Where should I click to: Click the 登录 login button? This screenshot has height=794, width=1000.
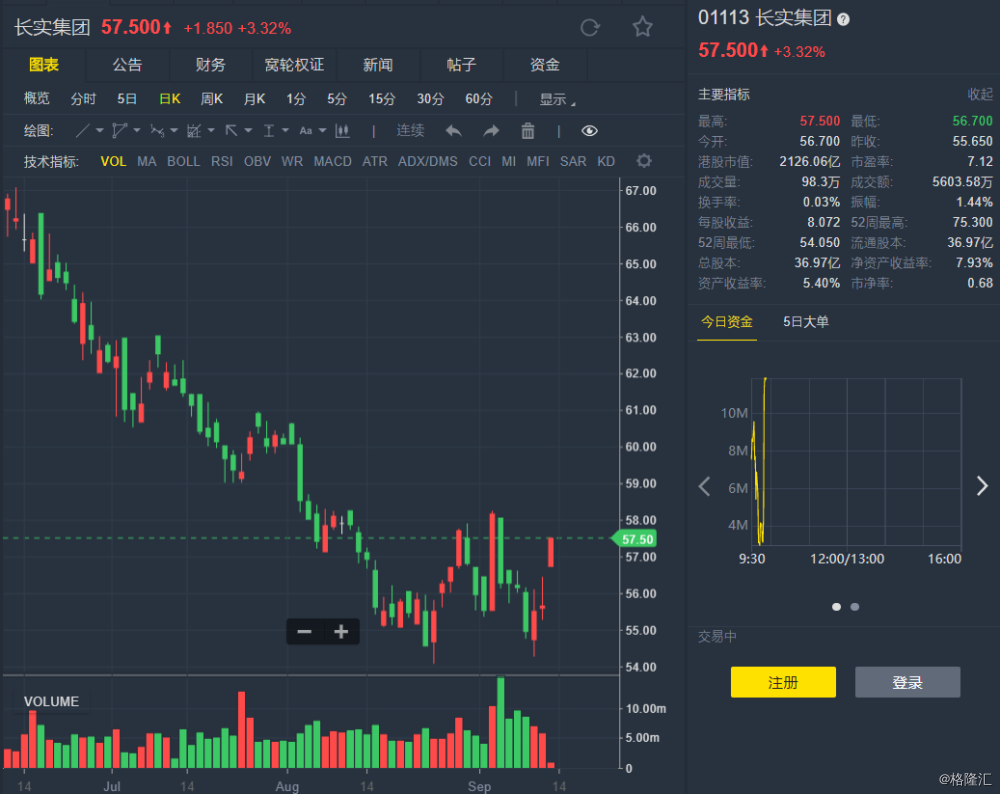[907, 682]
